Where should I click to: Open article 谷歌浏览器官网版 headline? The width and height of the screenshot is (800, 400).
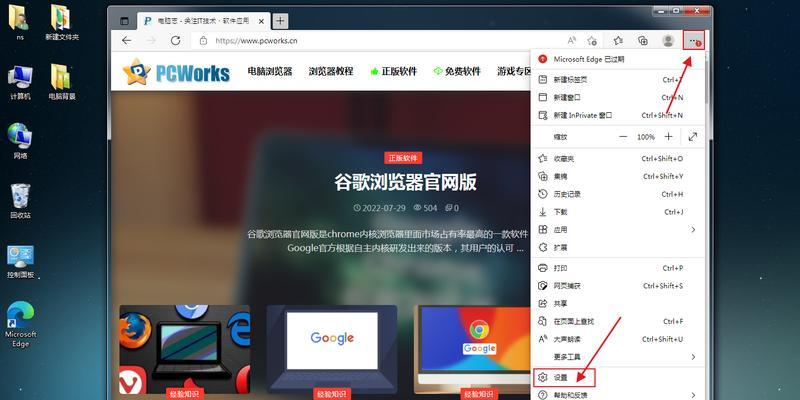point(406,183)
